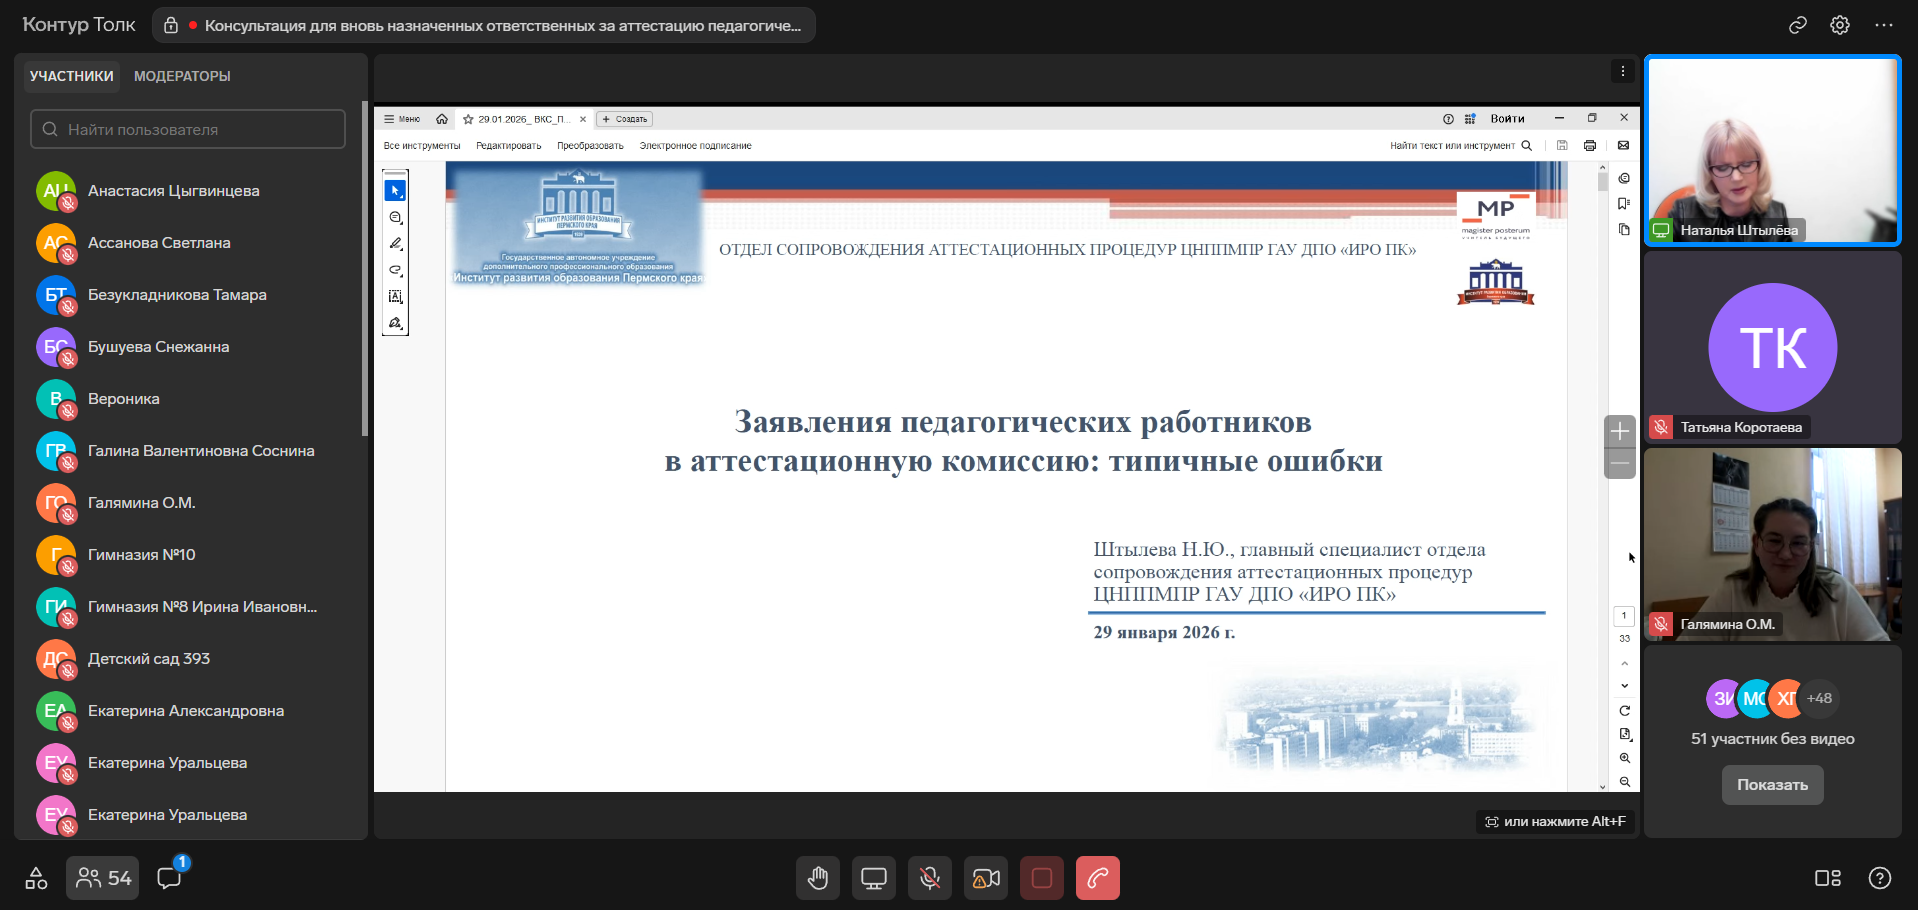
Task: Open help question mark icon
Action: (1879, 878)
